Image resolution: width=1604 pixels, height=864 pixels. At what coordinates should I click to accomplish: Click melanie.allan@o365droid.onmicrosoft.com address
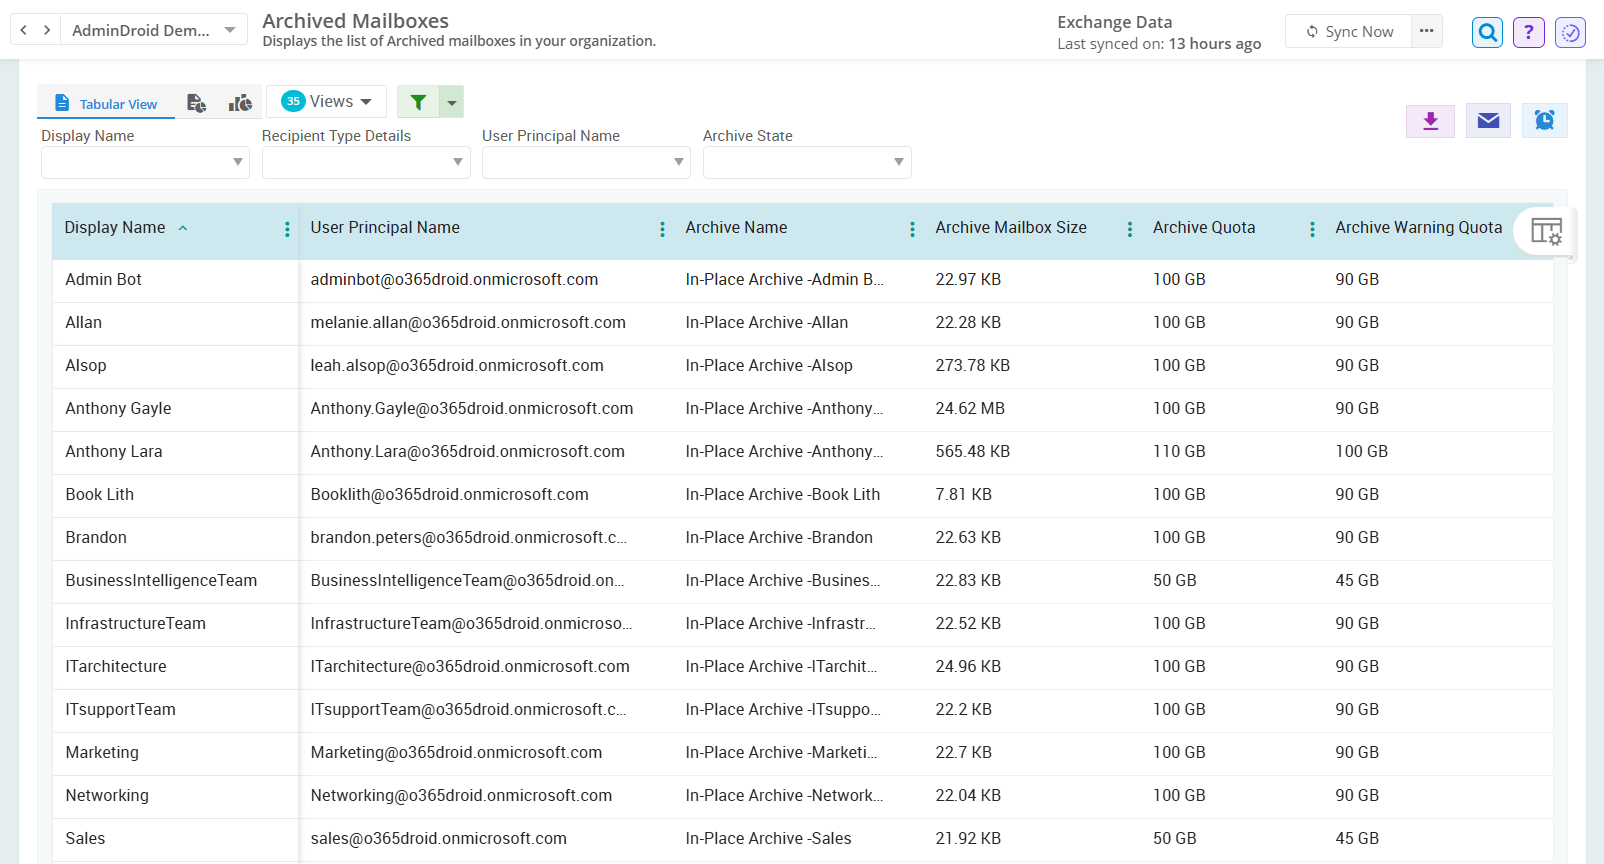pos(468,323)
